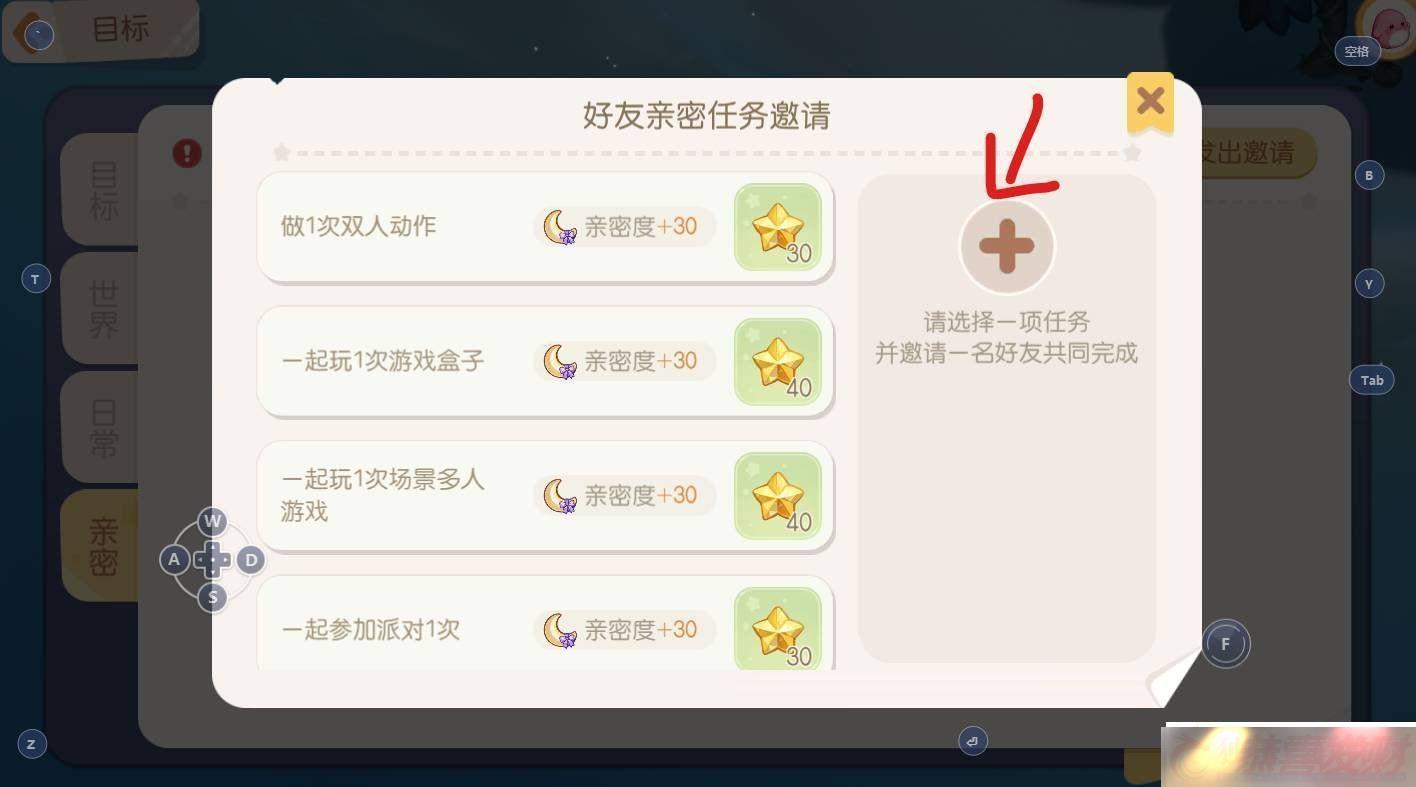The image size is (1416, 787).
Task: Click the red exclamation alert icon
Action: pos(187,153)
